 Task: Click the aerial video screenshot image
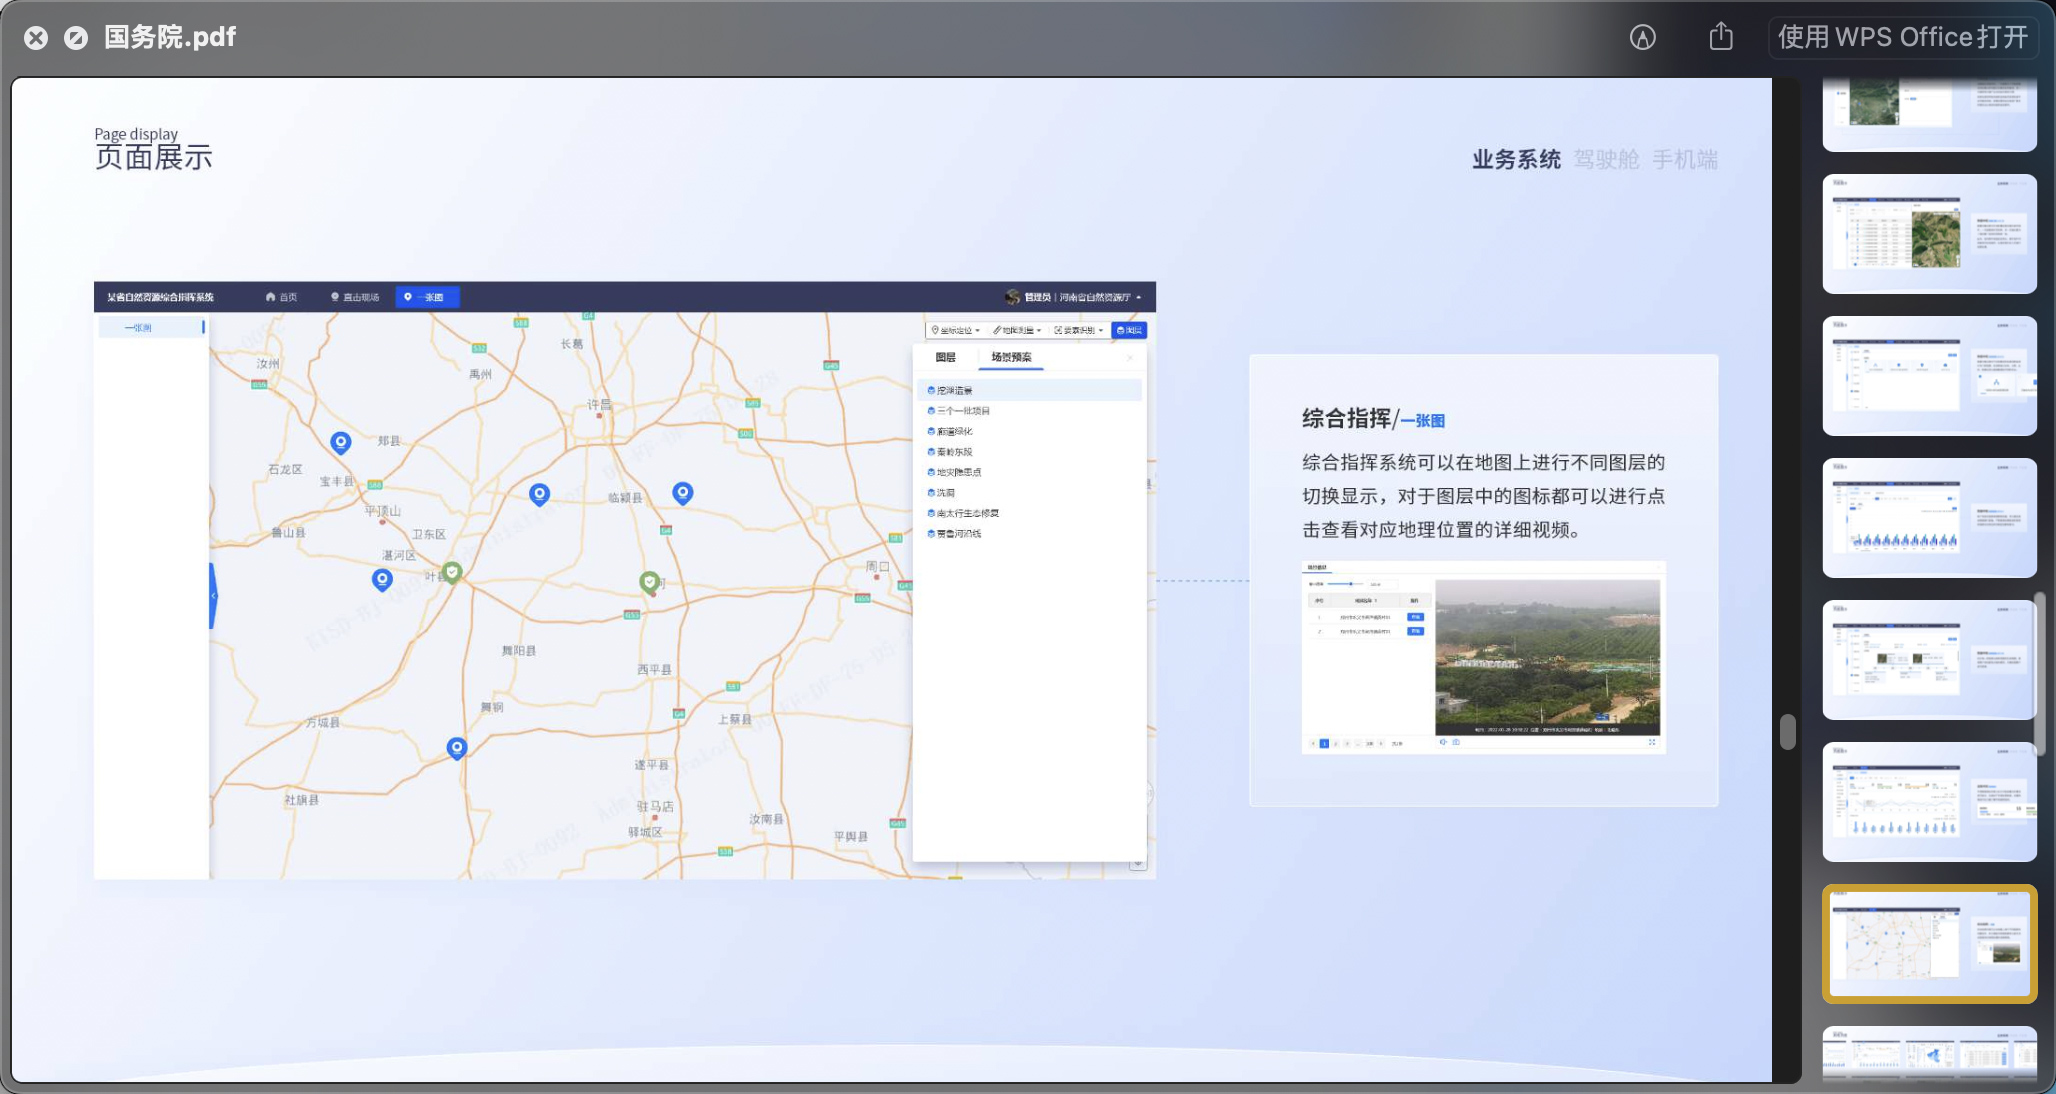click(x=1547, y=657)
